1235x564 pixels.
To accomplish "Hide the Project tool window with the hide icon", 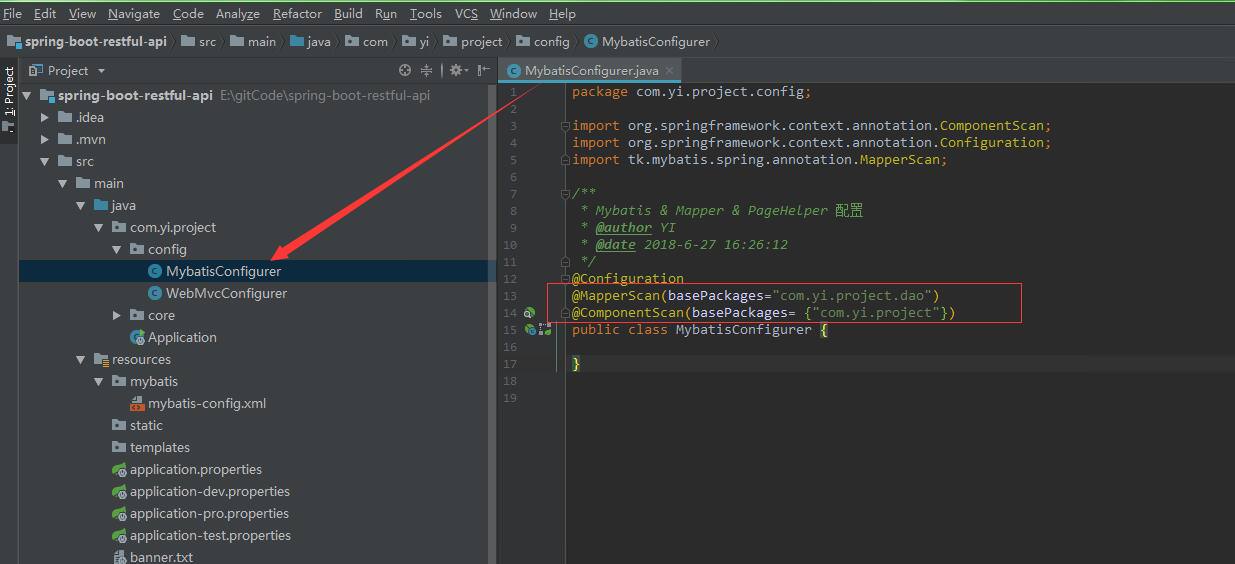I will [483, 70].
